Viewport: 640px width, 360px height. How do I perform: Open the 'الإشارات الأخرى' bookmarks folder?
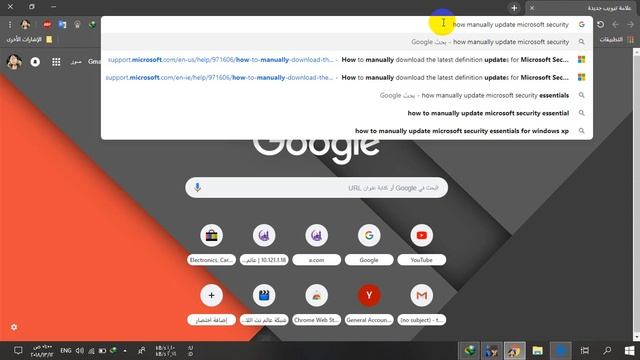point(29,40)
